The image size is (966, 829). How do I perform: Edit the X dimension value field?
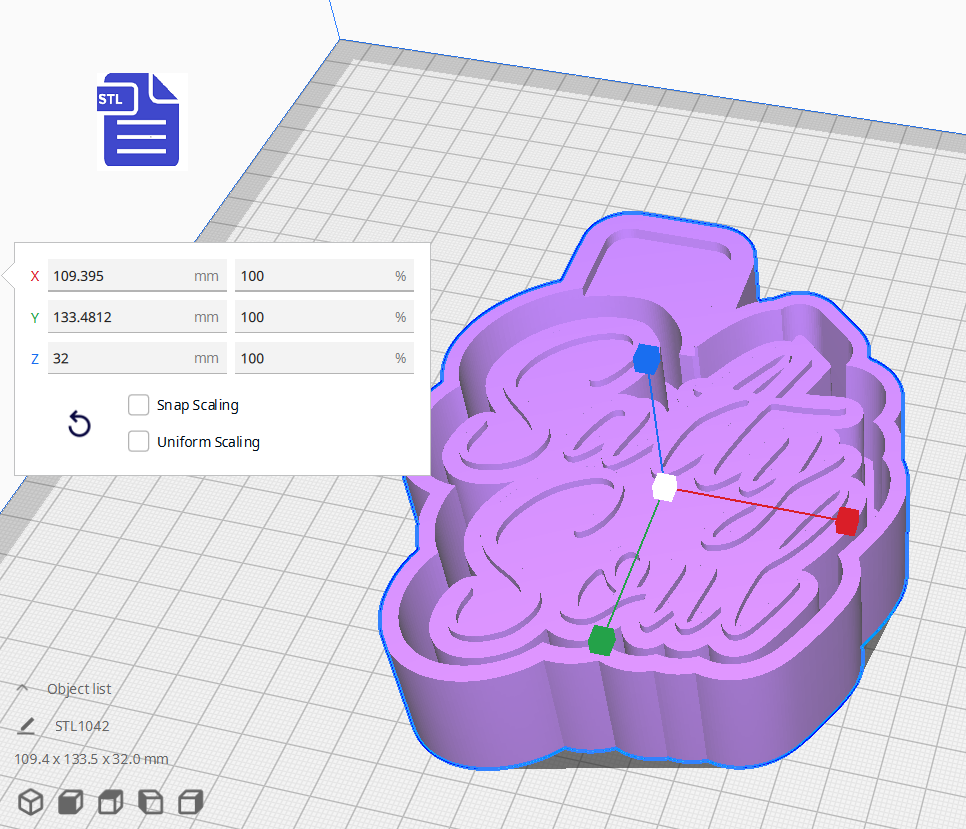(x=137, y=275)
